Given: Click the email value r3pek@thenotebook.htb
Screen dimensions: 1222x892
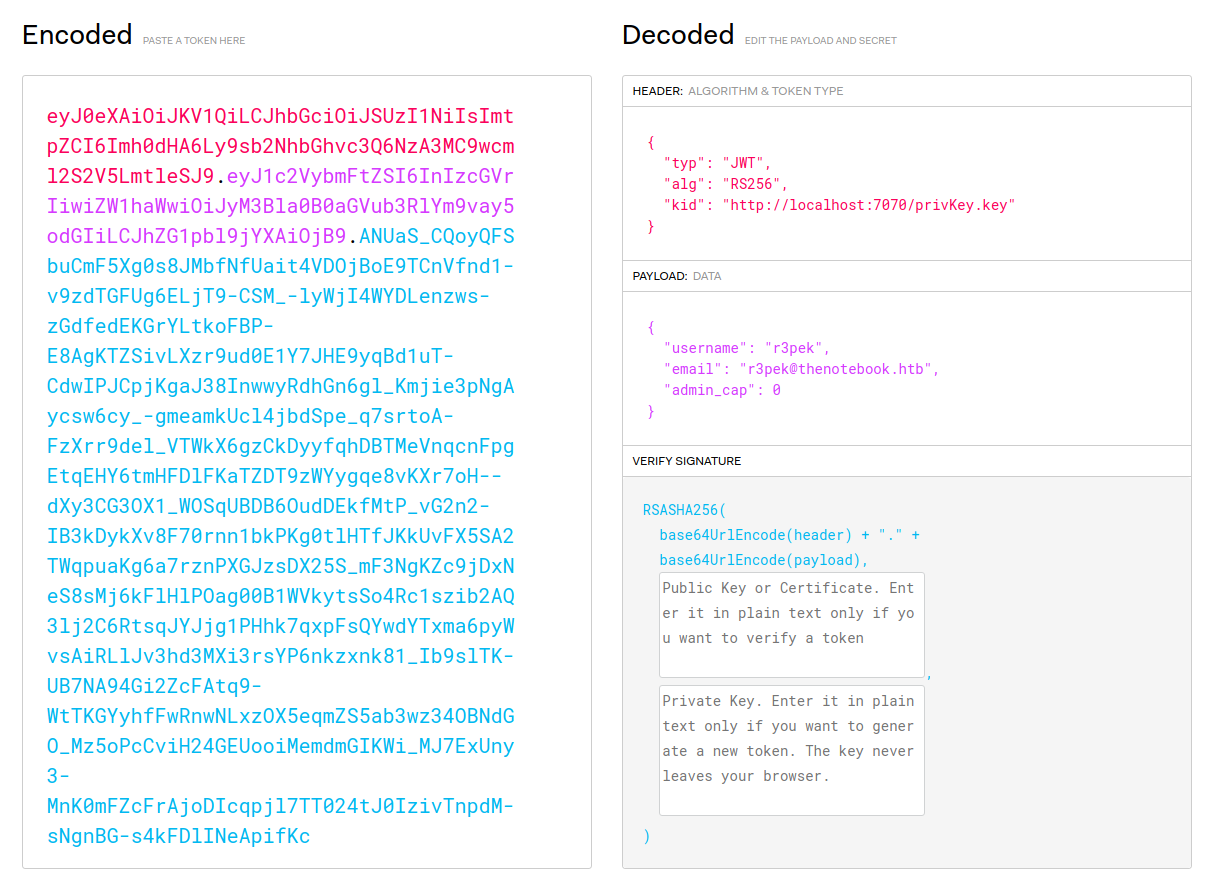Looking at the screenshot, I should point(845,369).
